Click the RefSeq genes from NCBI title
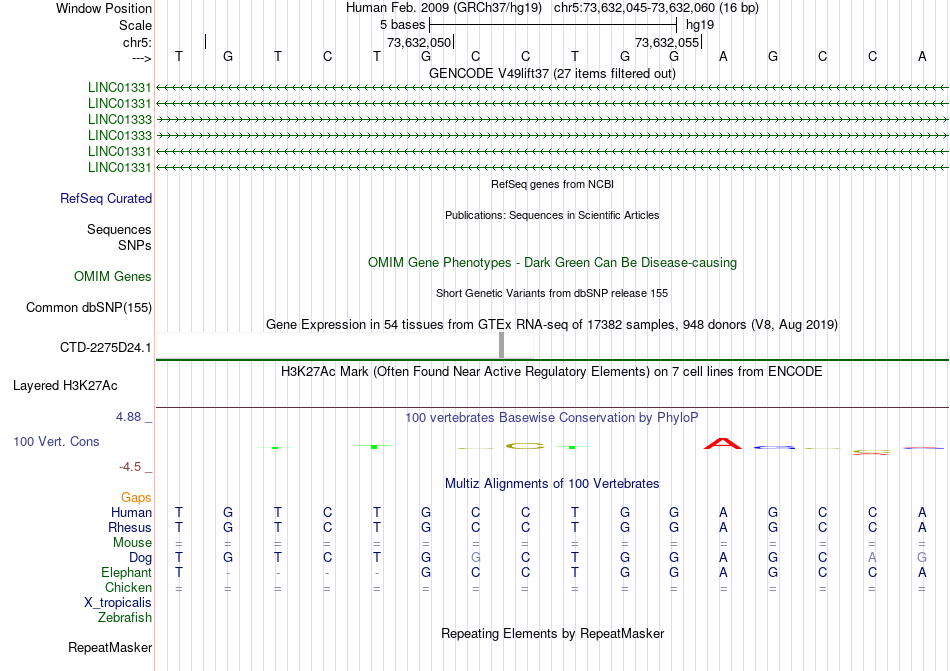This screenshot has height=671, width=950. [553, 184]
